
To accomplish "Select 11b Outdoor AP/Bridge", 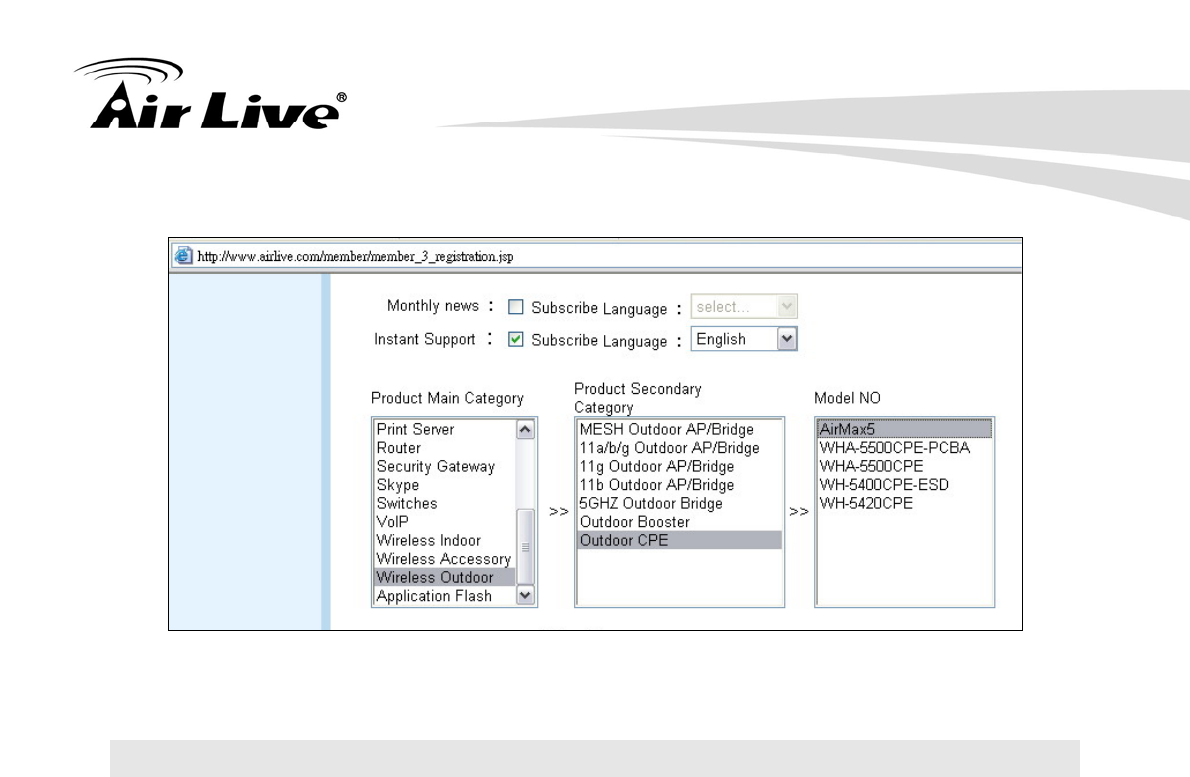I will [x=679, y=485].
